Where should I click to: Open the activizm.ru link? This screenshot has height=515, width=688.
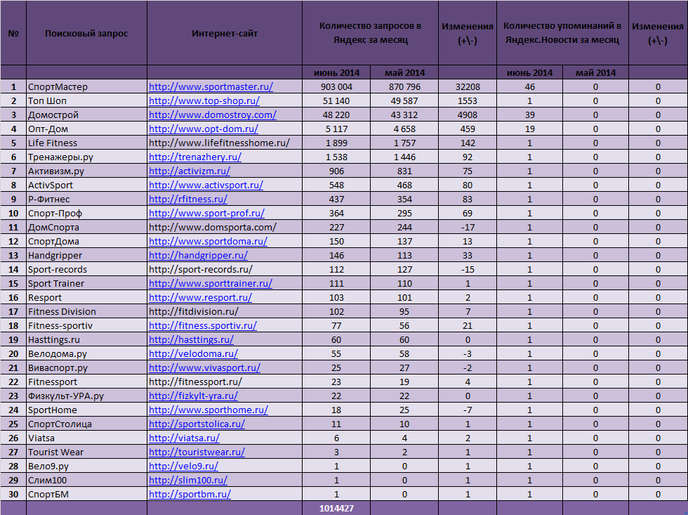click(x=189, y=171)
